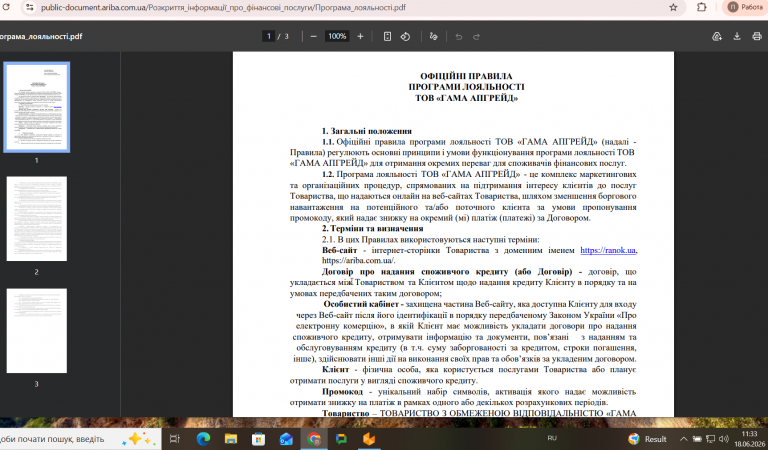Print the PDF document
Viewport: 768px width, 450px height.
tap(757, 36)
